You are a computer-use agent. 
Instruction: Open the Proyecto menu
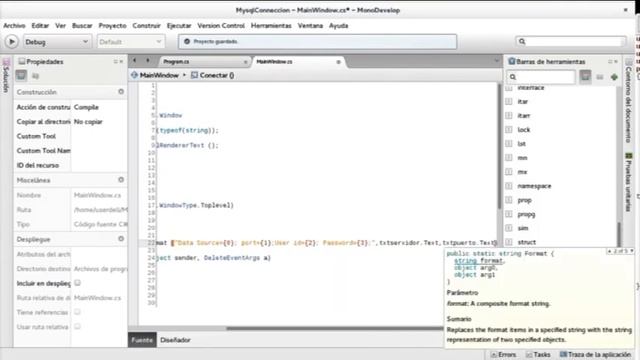(112, 25)
